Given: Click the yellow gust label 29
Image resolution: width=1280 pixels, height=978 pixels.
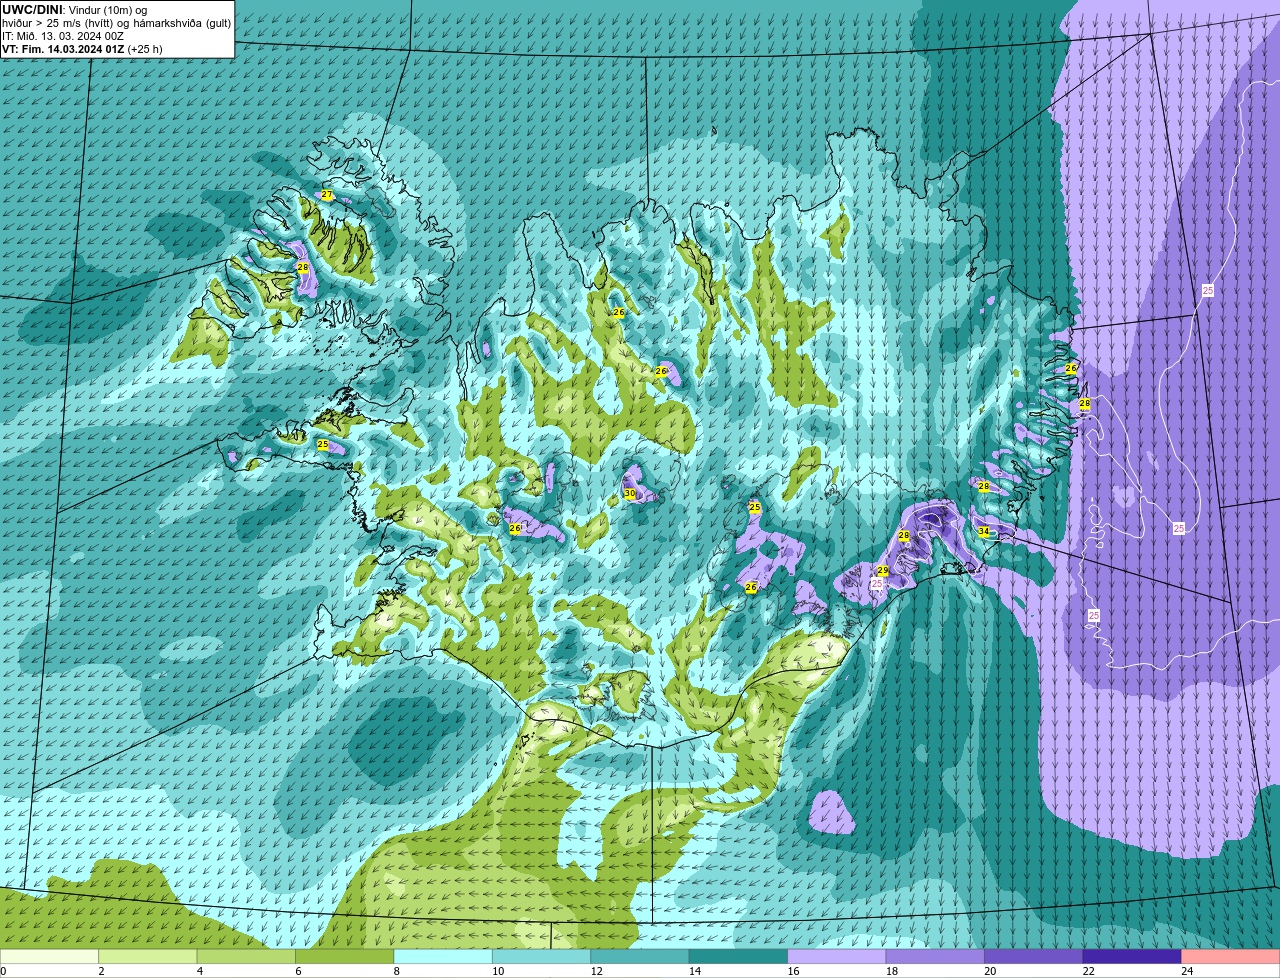Looking at the screenshot, I should point(883,571).
